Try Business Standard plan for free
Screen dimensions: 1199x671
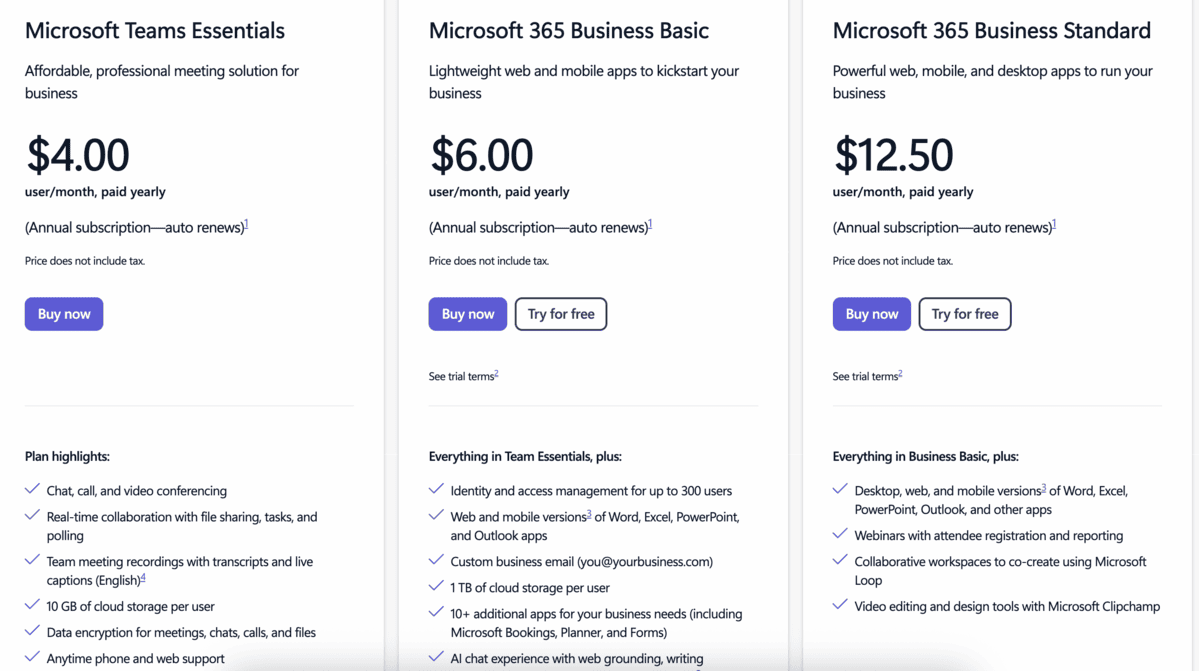point(965,314)
